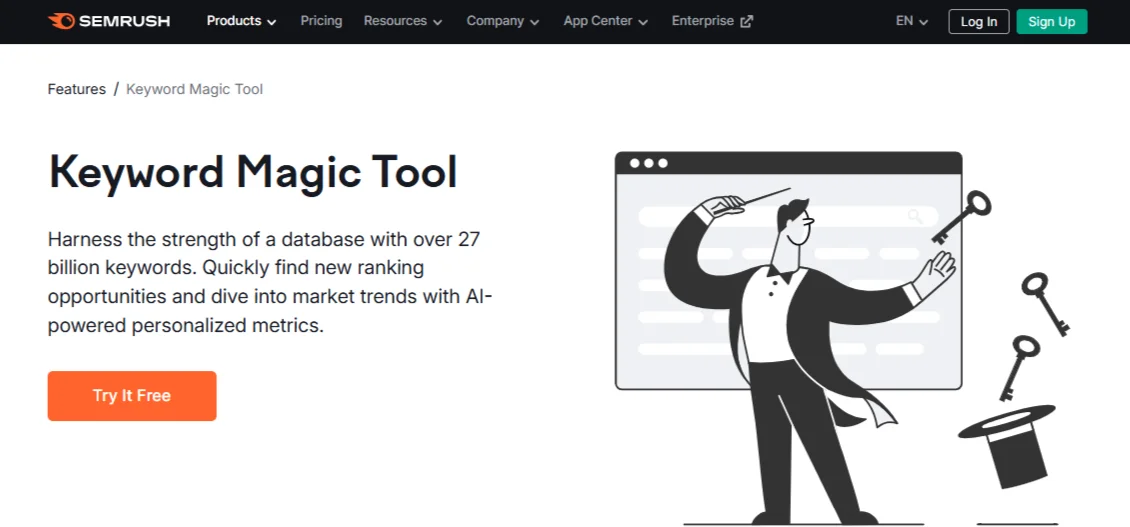Go to the Pricing page
Image resolution: width=1130 pixels, height=527 pixels.
[x=321, y=21]
